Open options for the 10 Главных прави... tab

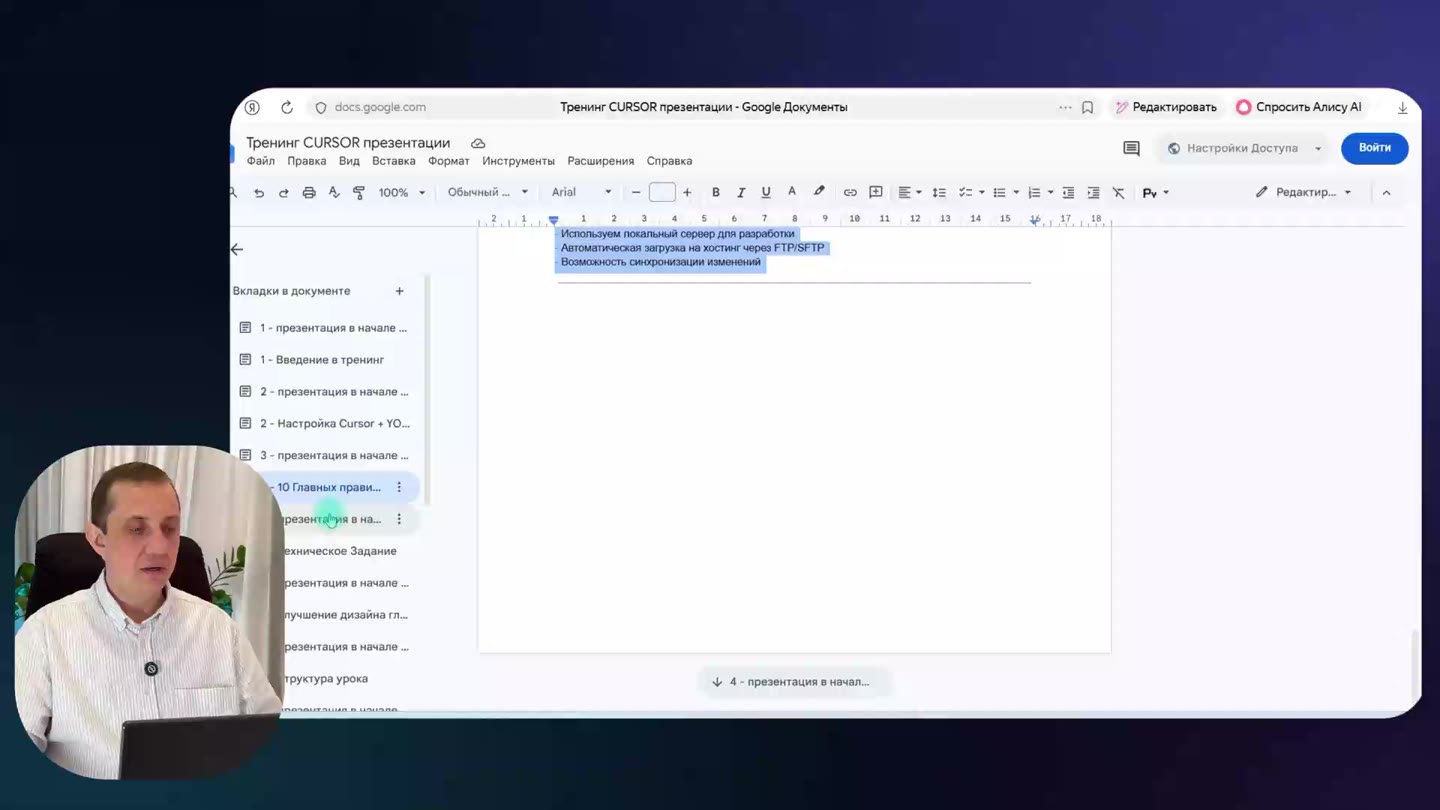(x=399, y=487)
